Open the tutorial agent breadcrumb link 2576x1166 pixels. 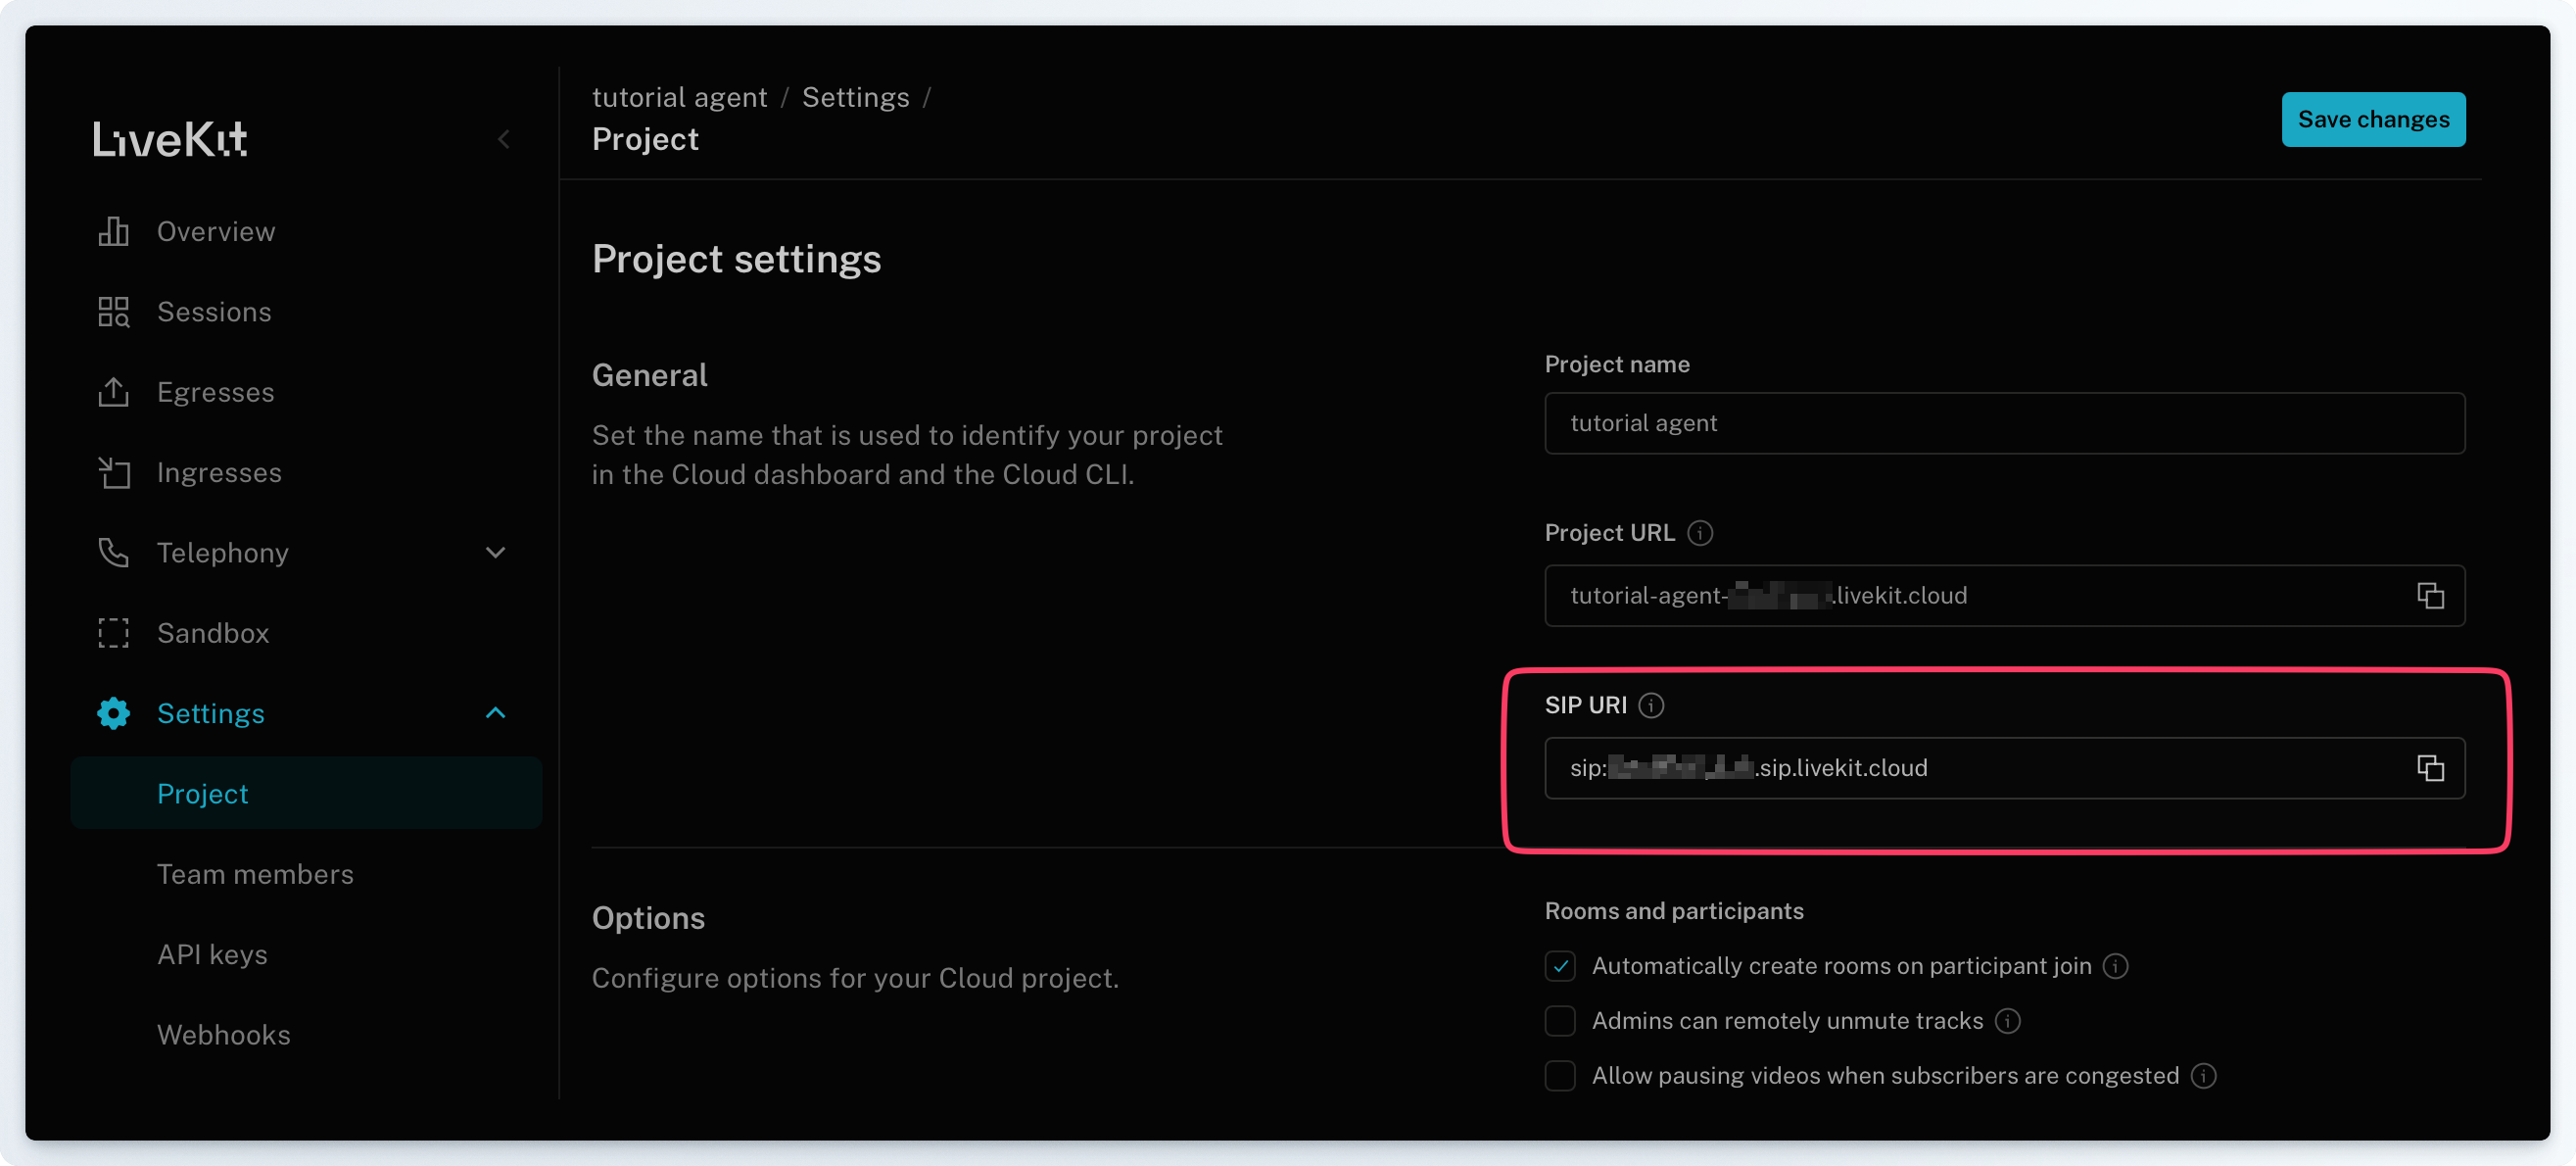679,97
